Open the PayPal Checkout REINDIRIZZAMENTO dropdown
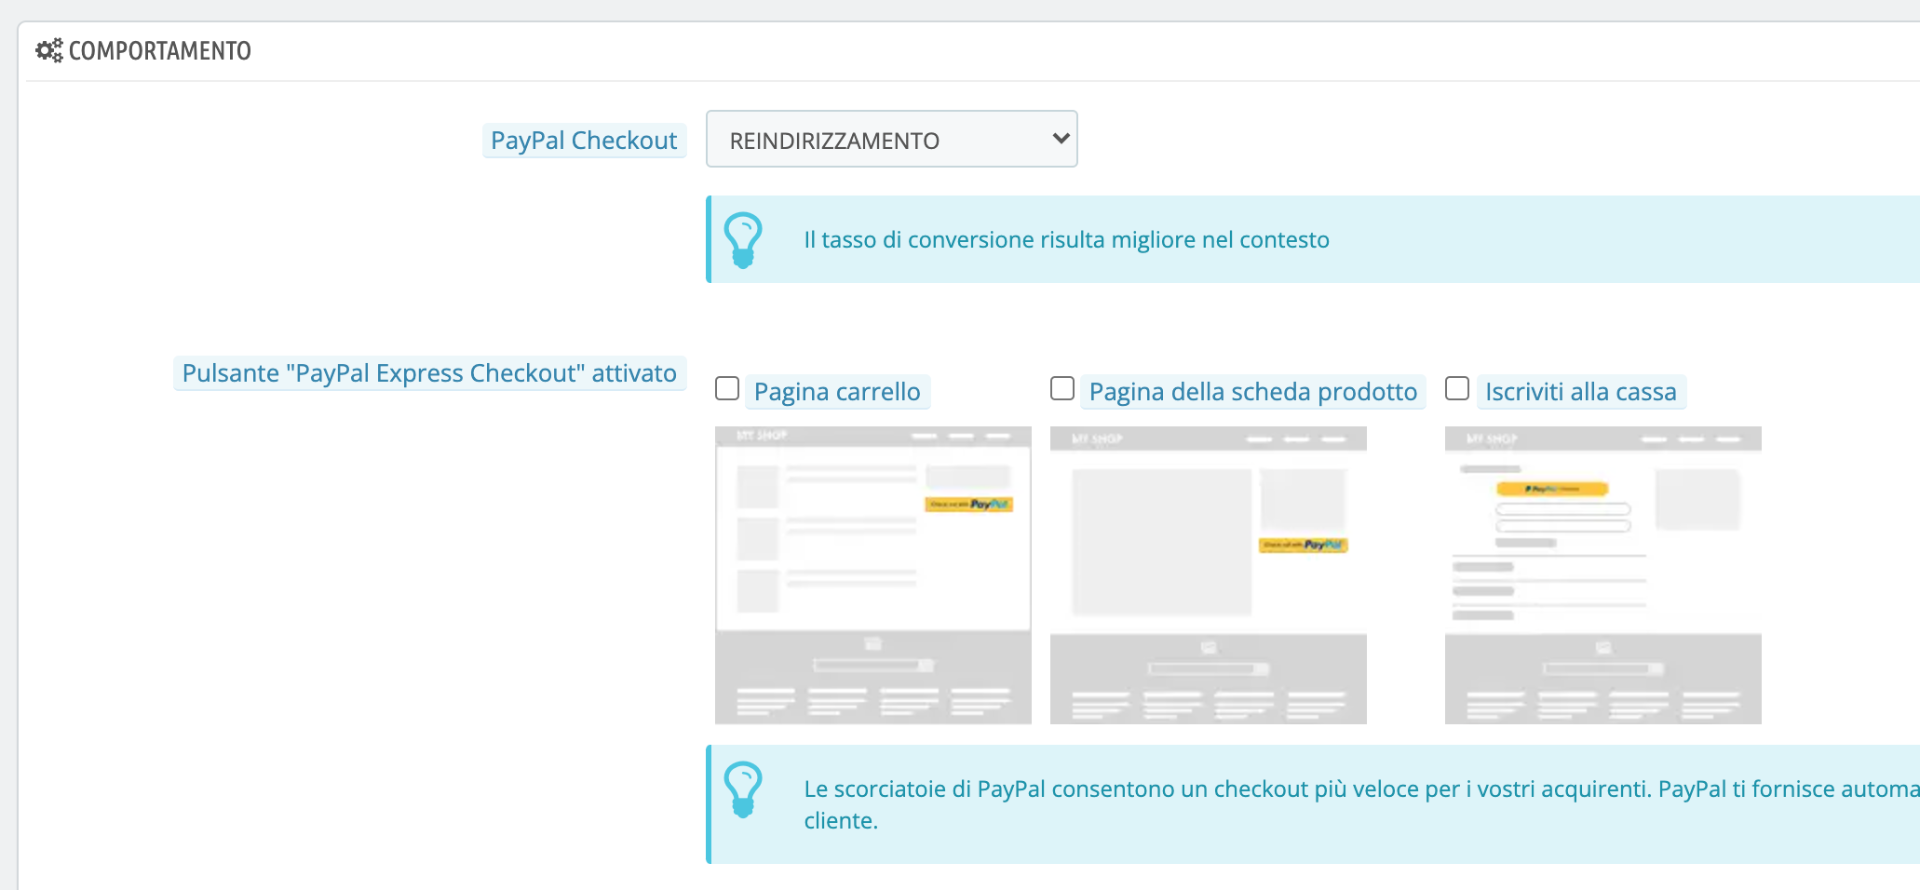The height and width of the screenshot is (890, 1920). pos(892,139)
